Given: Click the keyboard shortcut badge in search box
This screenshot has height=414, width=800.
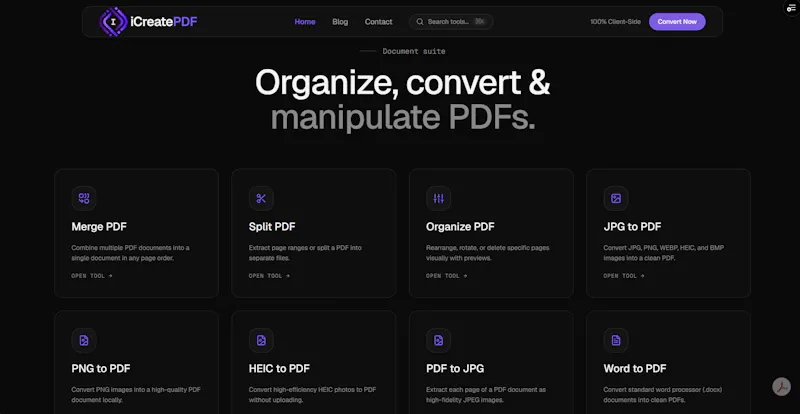Looking at the screenshot, I should tap(480, 22).
